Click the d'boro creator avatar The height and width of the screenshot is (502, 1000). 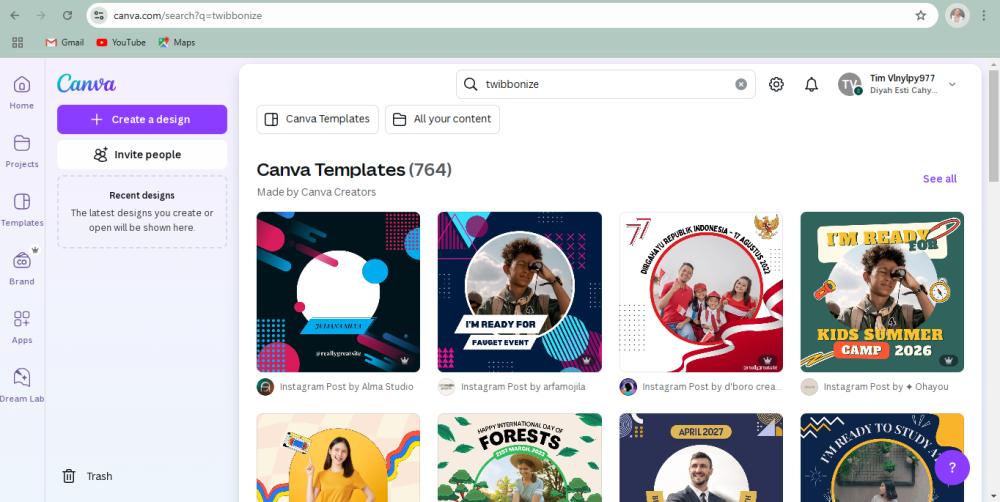click(x=628, y=387)
